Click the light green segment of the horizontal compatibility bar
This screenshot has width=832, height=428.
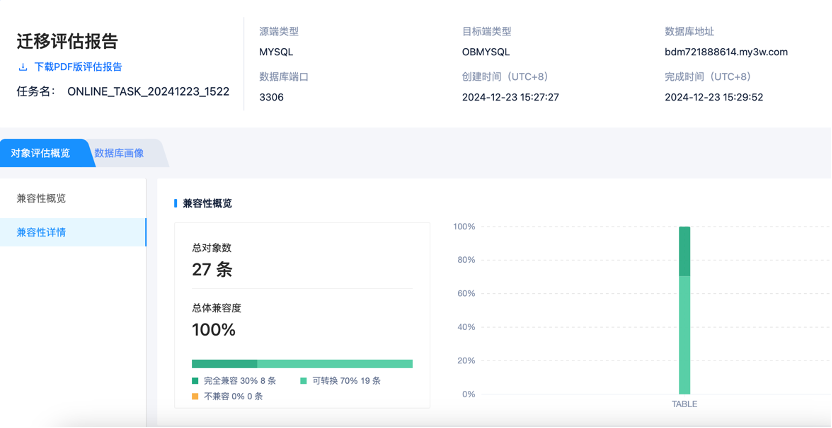[335, 364]
